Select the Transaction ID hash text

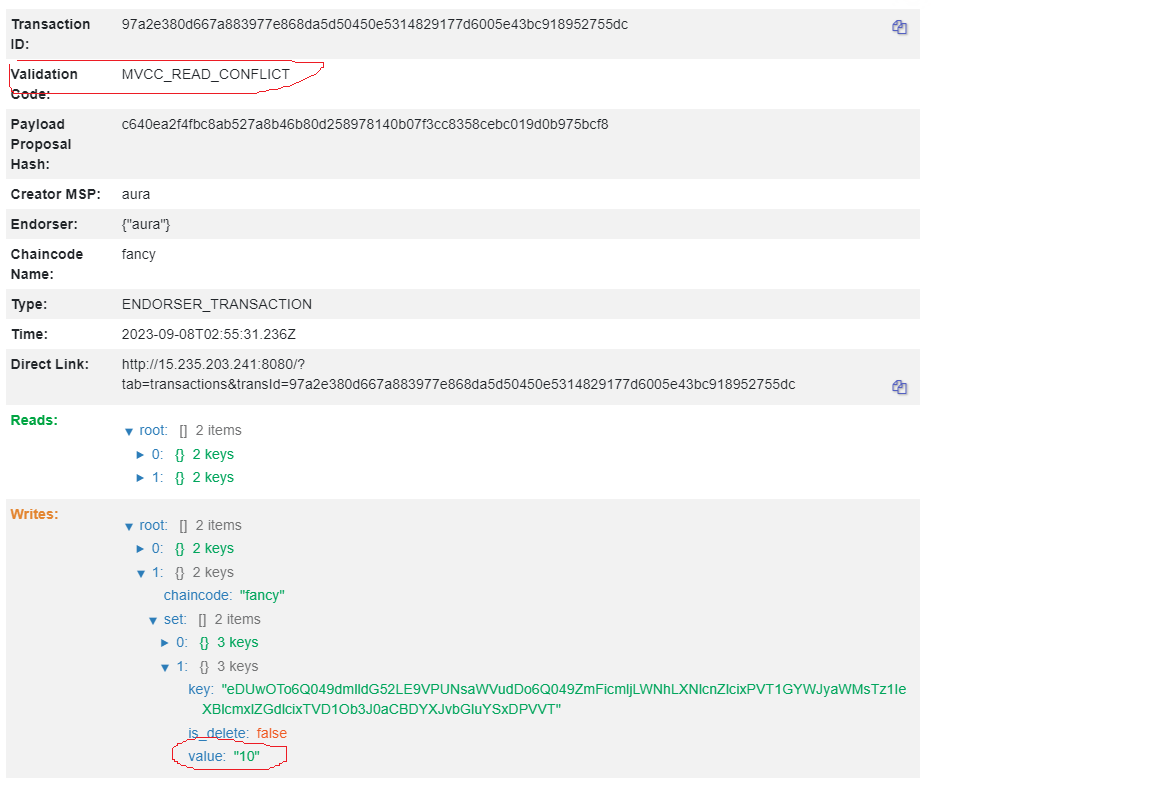coord(375,24)
